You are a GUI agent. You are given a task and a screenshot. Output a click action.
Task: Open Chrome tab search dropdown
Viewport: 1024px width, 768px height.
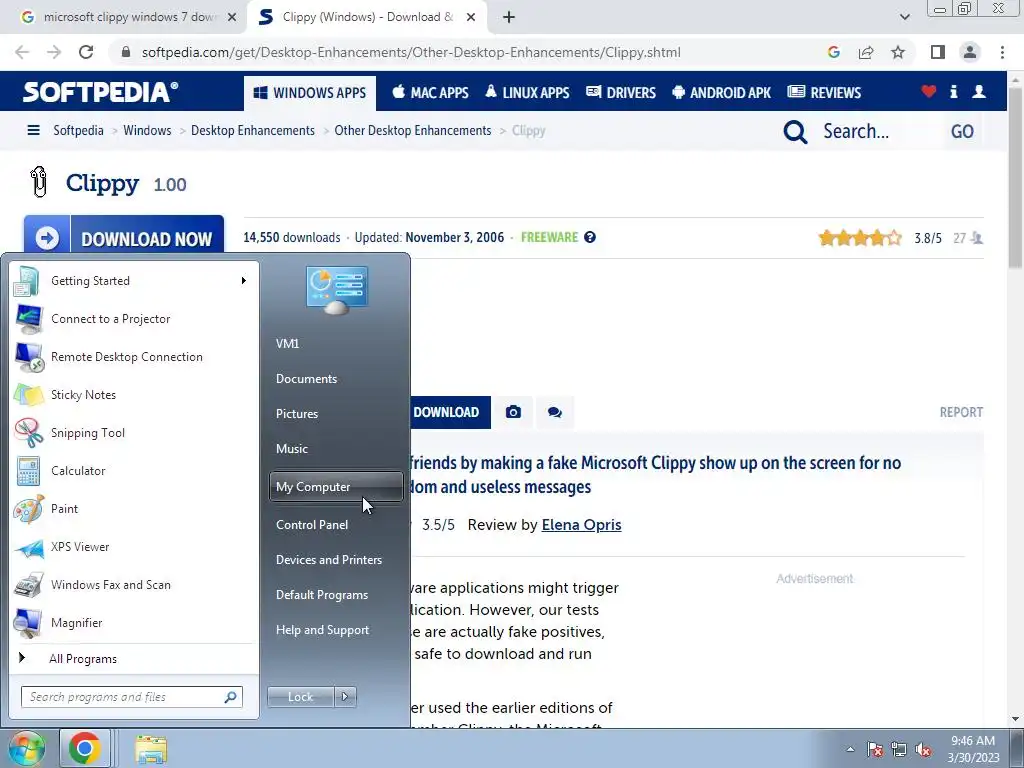click(904, 18)
